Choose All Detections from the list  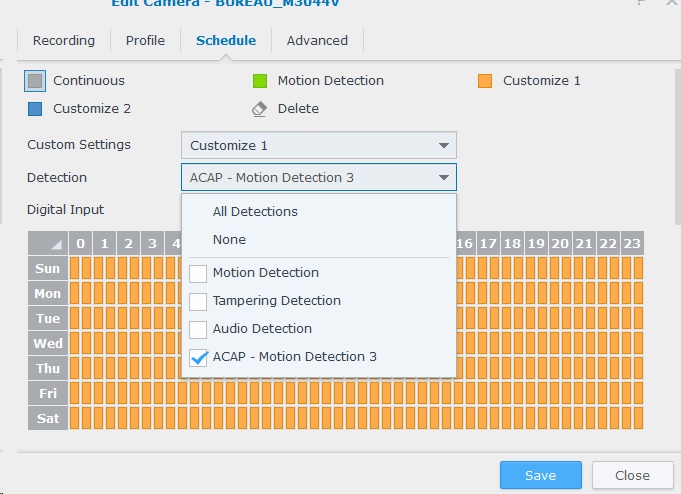[x=255, y=212]
